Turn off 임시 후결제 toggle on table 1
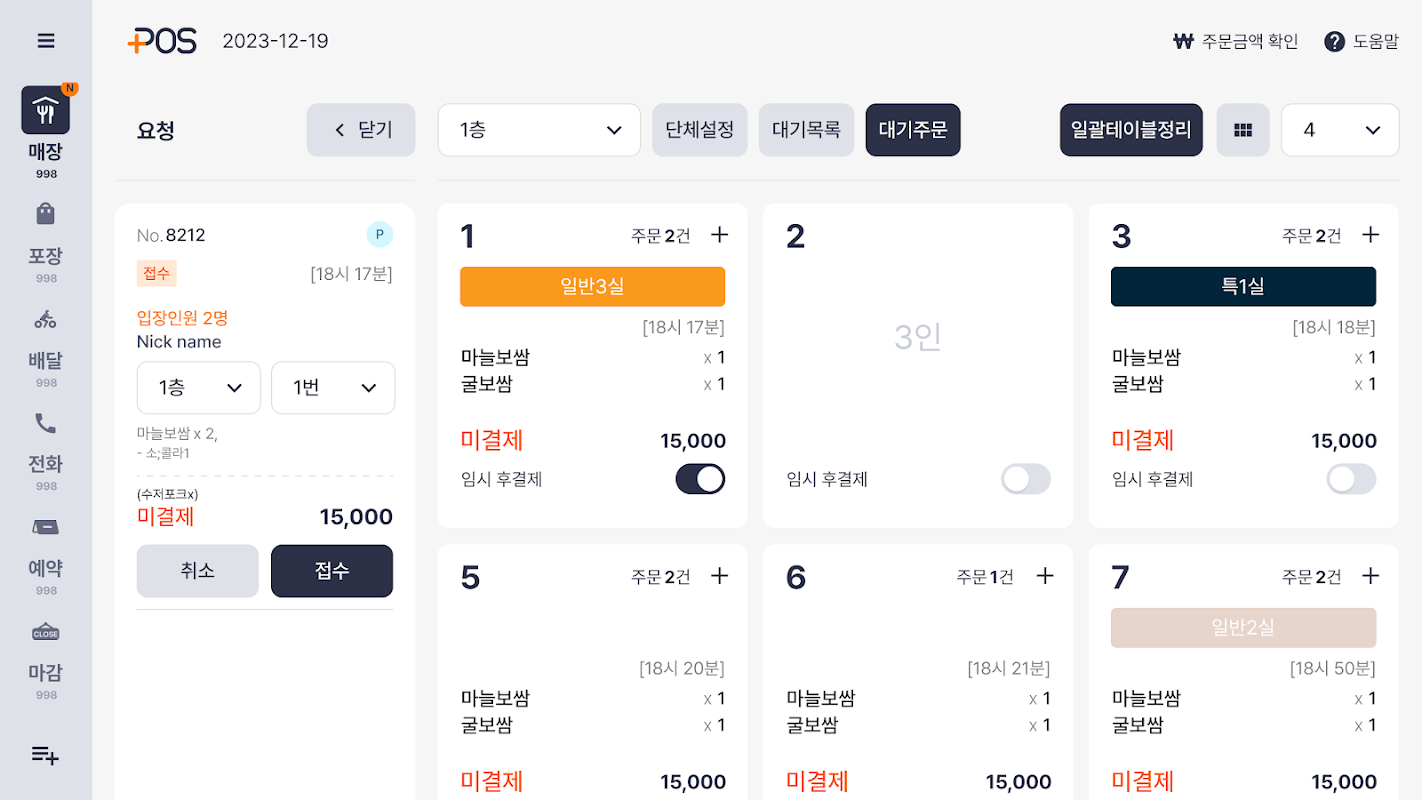 click(x=700, y=479)
